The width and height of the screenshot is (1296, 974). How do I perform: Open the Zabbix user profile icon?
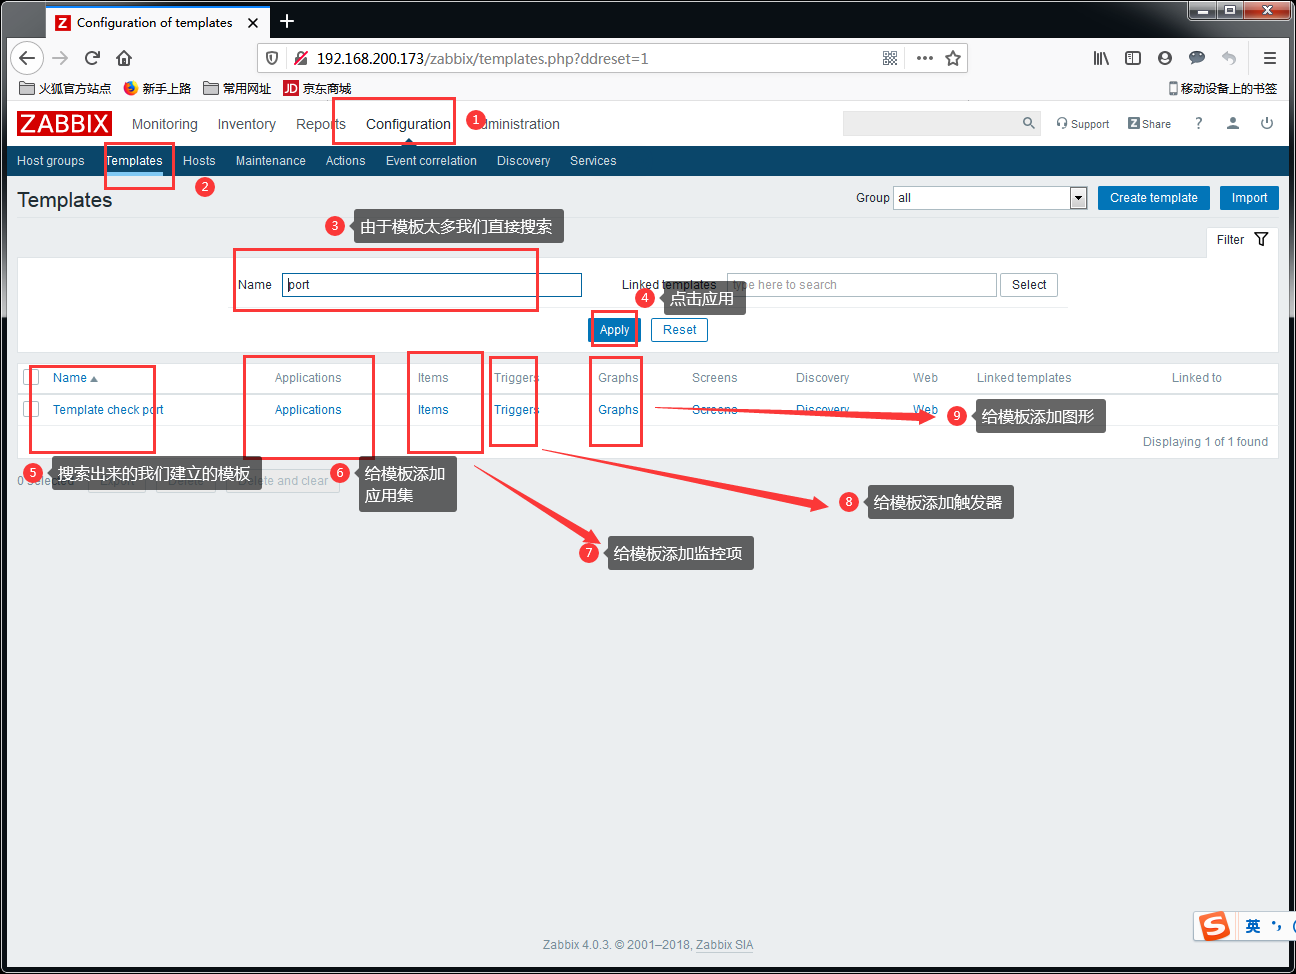1233,123
